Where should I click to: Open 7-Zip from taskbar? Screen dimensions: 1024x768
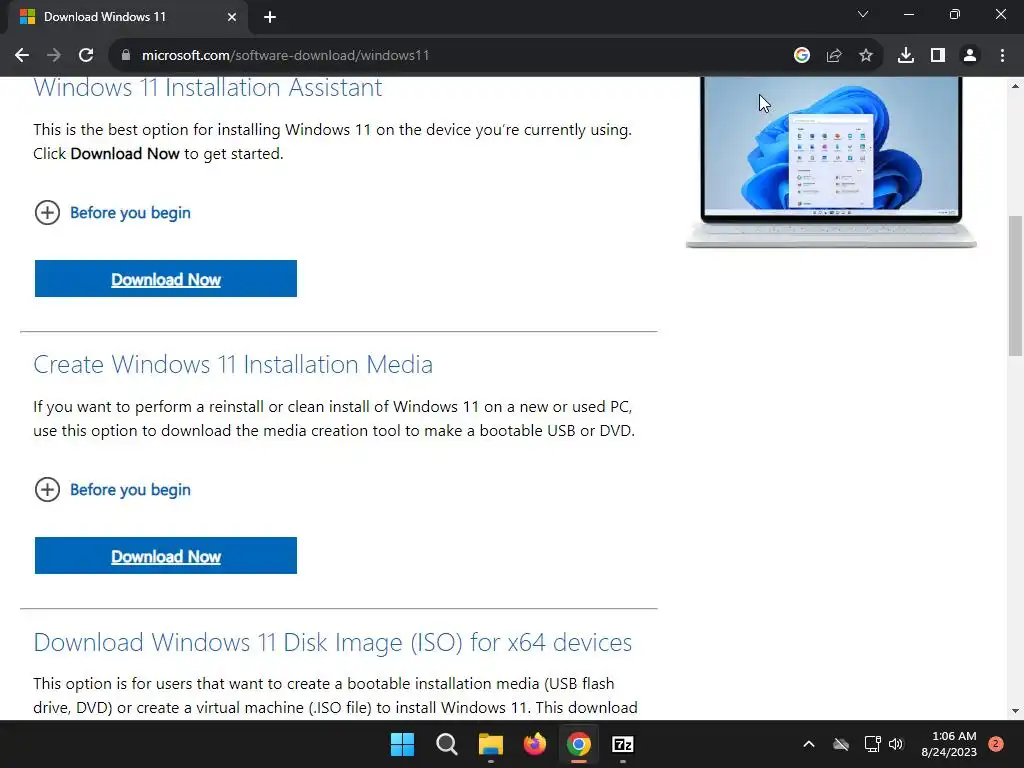[623, 744]
